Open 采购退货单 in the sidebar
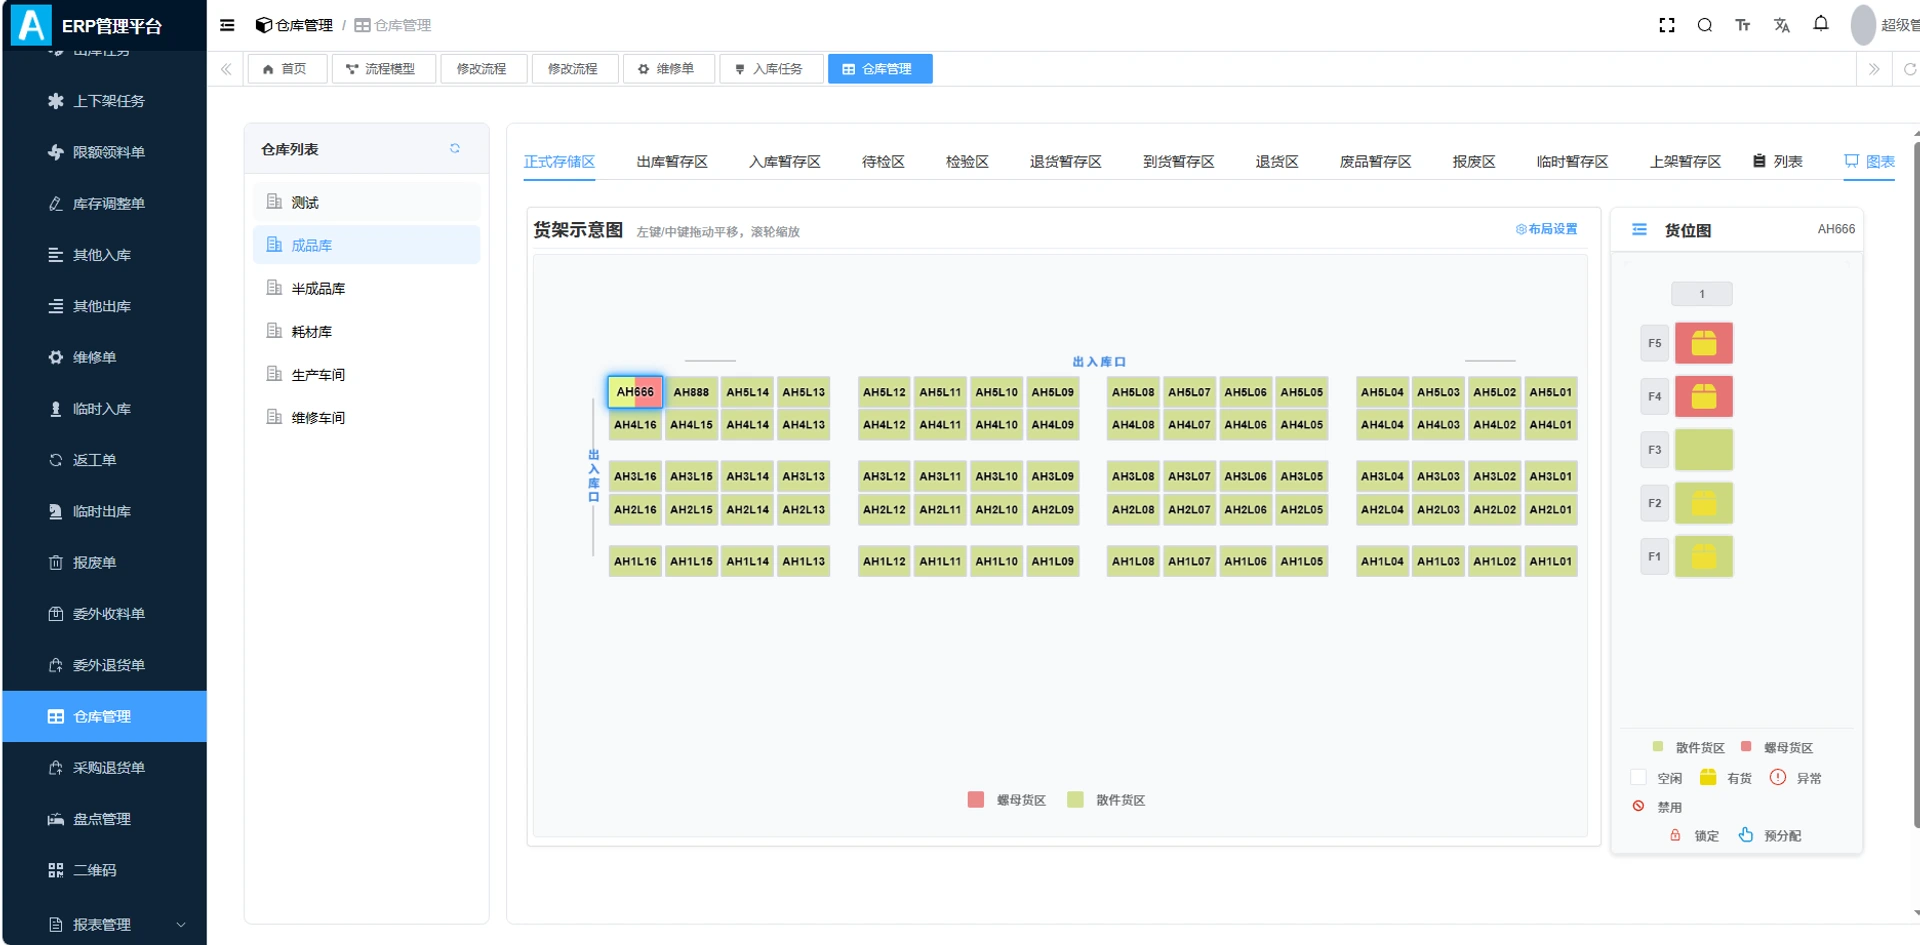This screenshot has height=945, width=1920. (104, 768)
